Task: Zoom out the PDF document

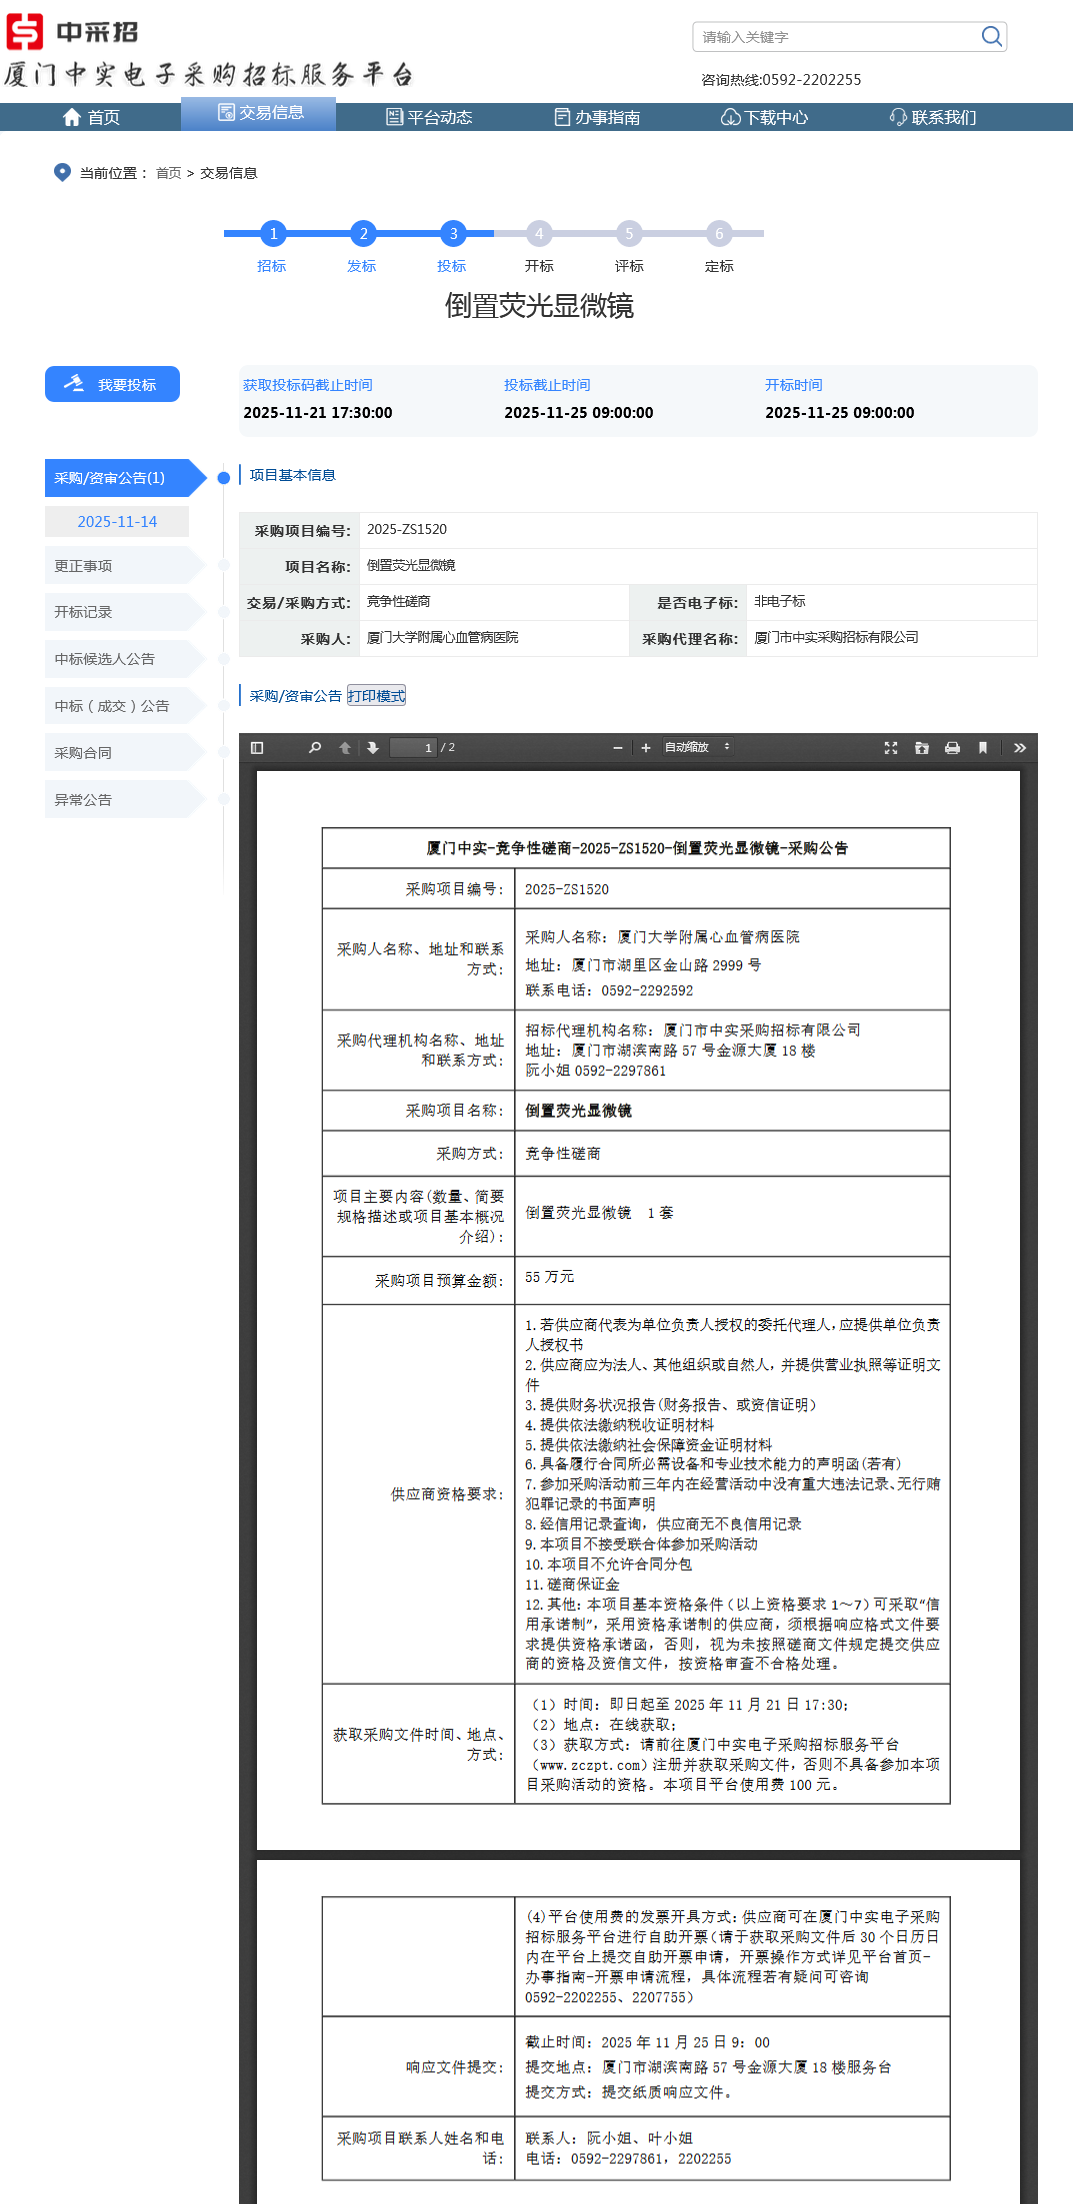Action: tap(618, 748)
